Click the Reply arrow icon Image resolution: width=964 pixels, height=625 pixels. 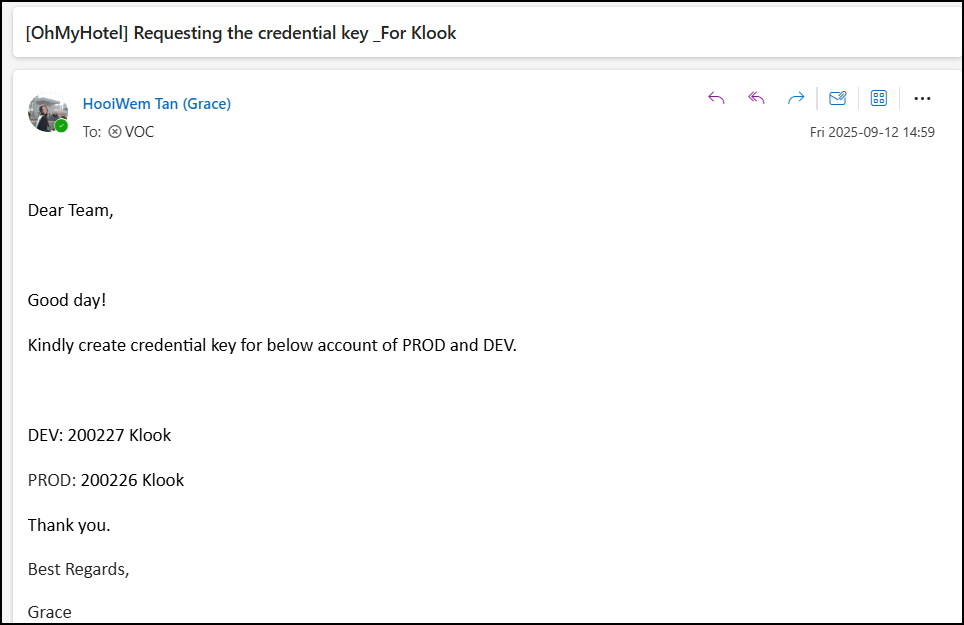[x=716, y=98]
